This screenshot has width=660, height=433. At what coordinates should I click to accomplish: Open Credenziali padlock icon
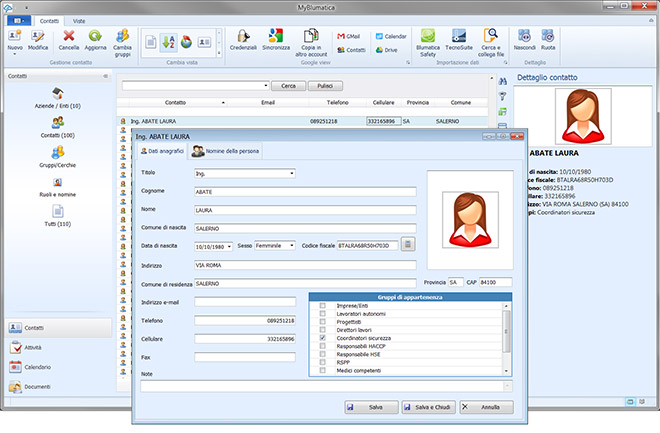(243, 36)
